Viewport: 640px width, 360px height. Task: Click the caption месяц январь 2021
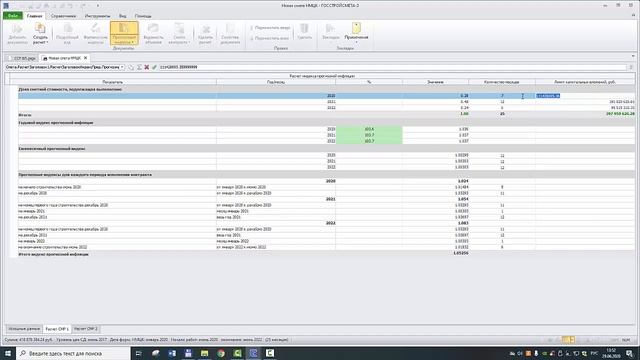point(232,211)
